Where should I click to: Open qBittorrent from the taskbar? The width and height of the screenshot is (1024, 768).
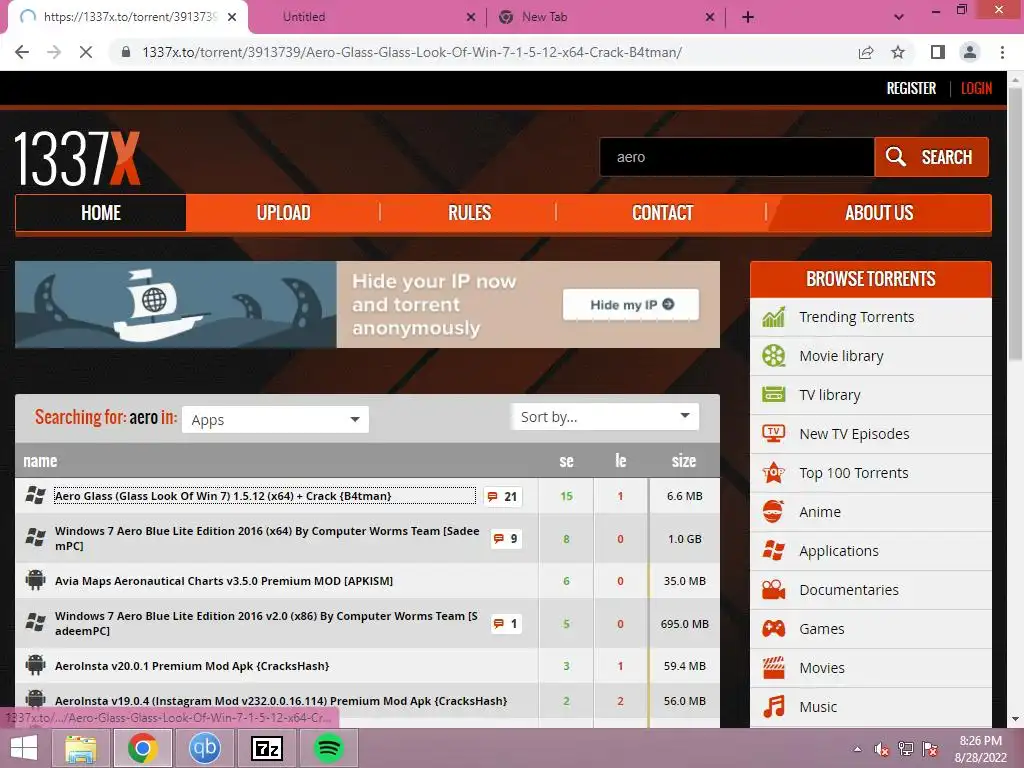pos(204,748)
